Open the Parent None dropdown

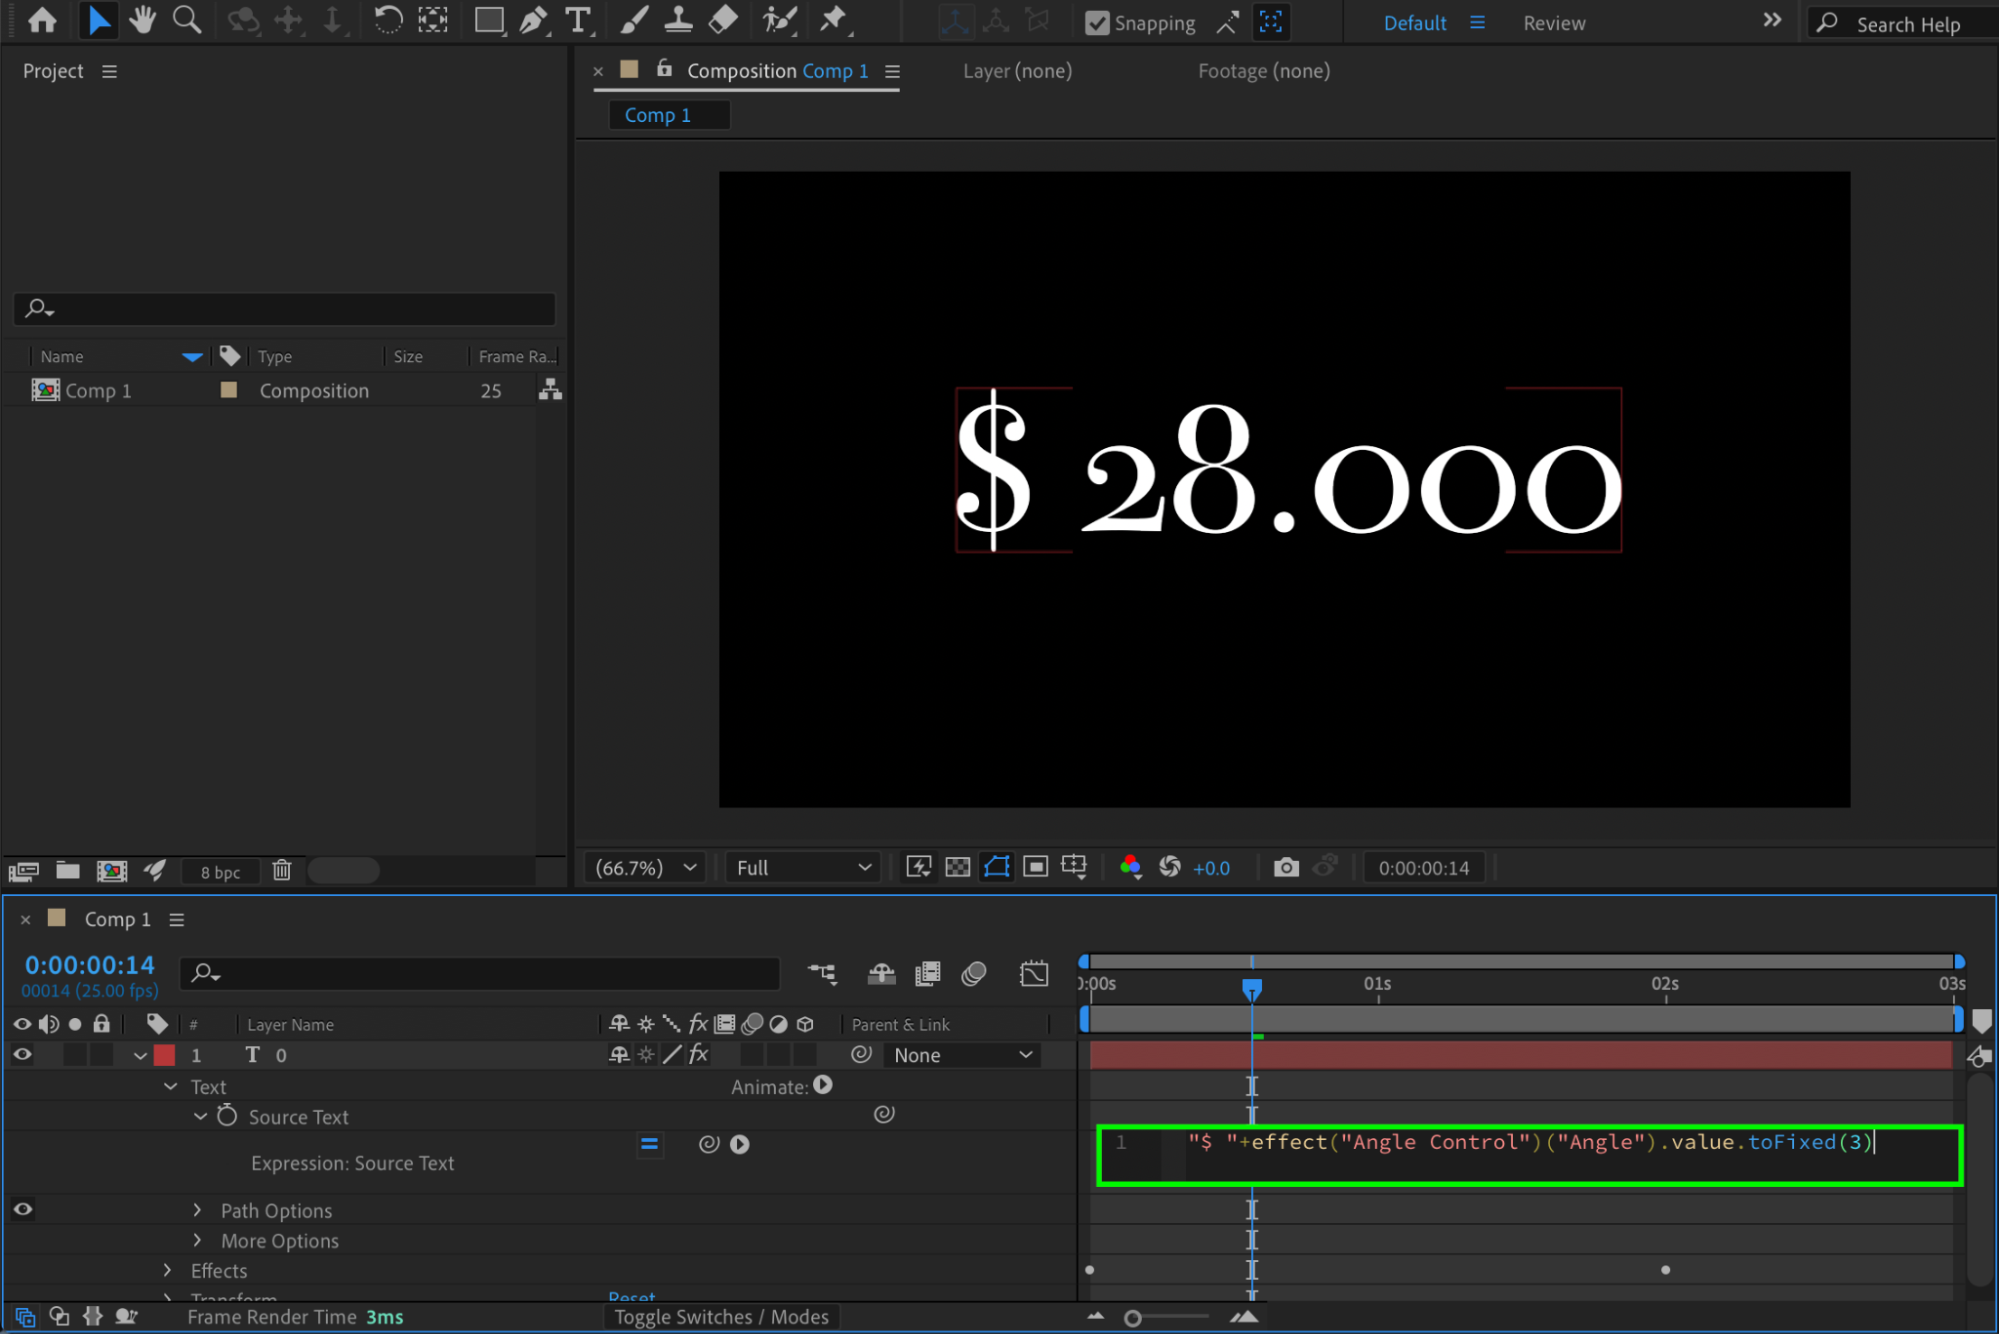point(962,1055)
